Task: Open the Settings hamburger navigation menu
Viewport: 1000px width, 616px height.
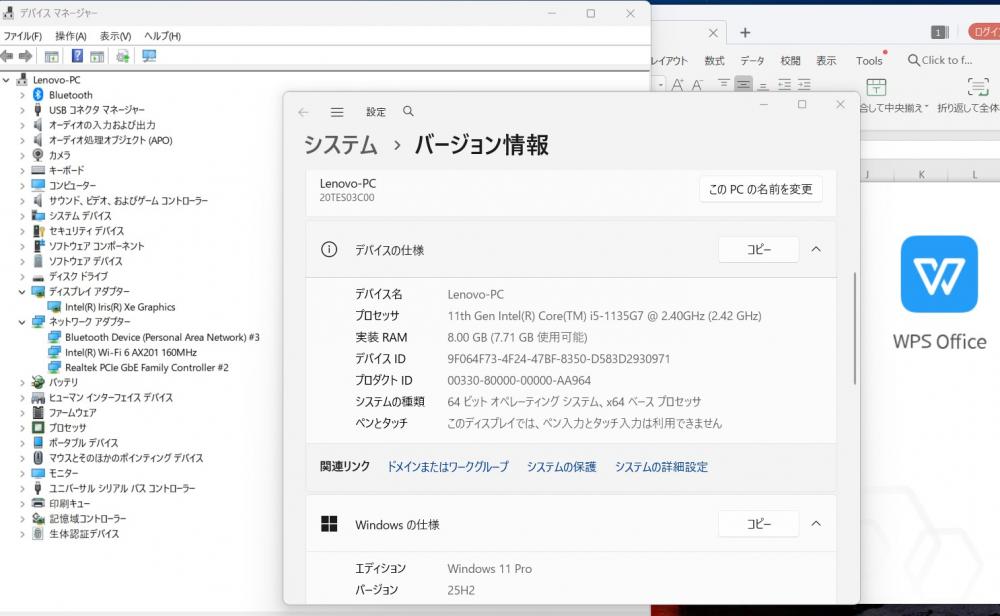Action: [x=337, y=112]
